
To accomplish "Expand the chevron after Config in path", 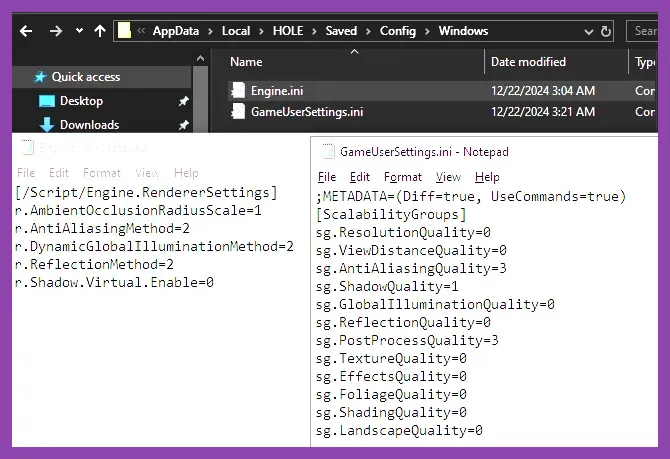I will tap(427, 31).
